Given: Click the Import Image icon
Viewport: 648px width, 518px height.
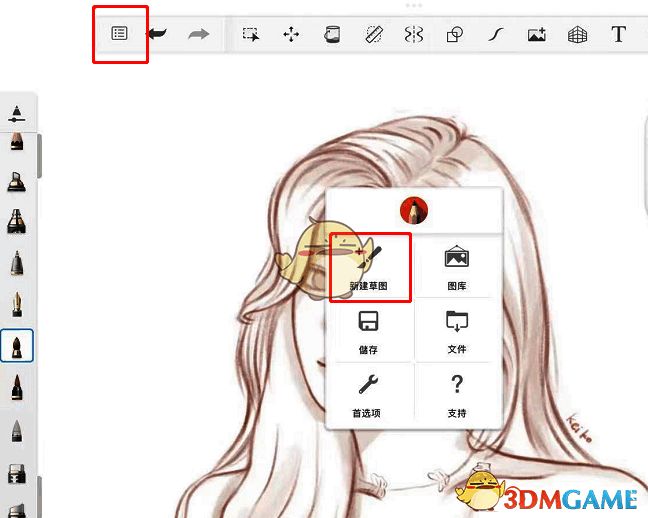Looking at the screenshot, I should click(536, 35).
